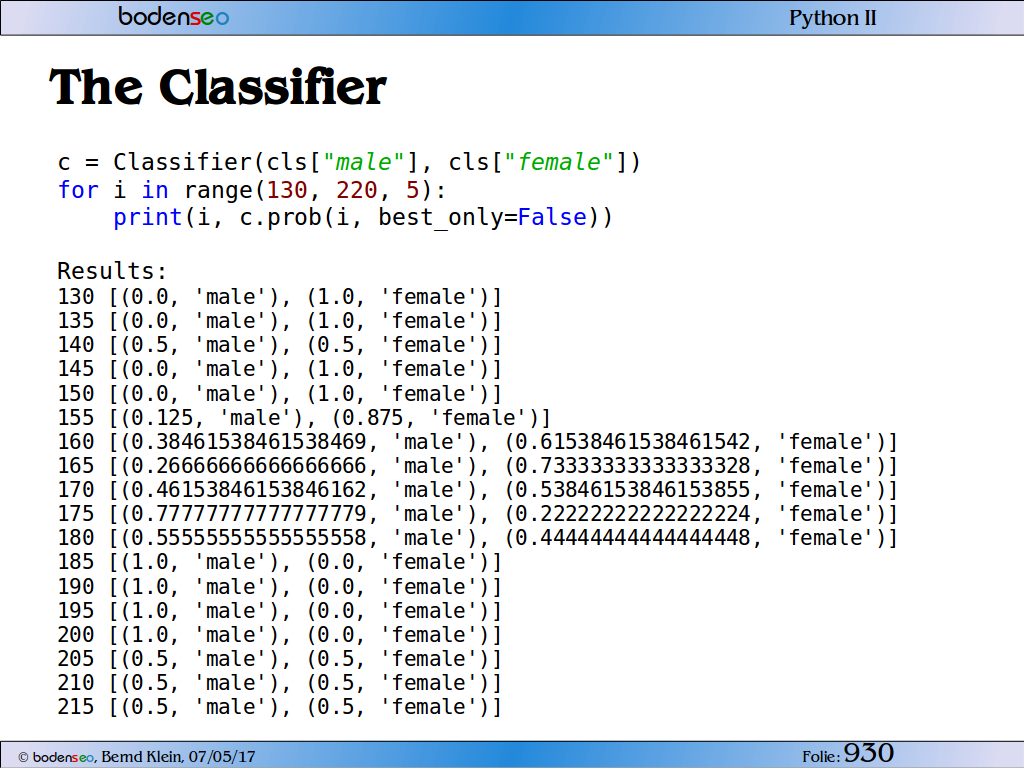The height and width of the screenshot is (768, 1024).
Task: Select the slide title 'The Classifier'
Action: 217,87
